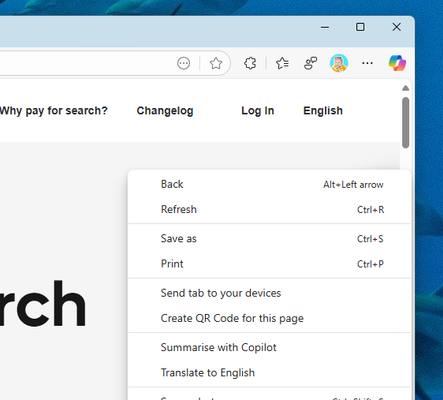Maximize the browser window
This screenshot has height=400, width=443.
[x=360, y=27]
